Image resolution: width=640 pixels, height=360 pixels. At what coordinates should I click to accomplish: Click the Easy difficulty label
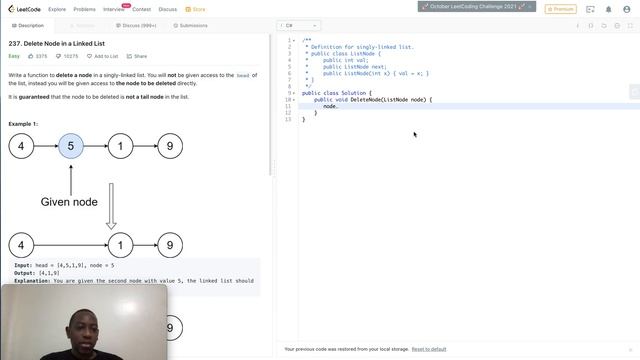click(14, 56)
